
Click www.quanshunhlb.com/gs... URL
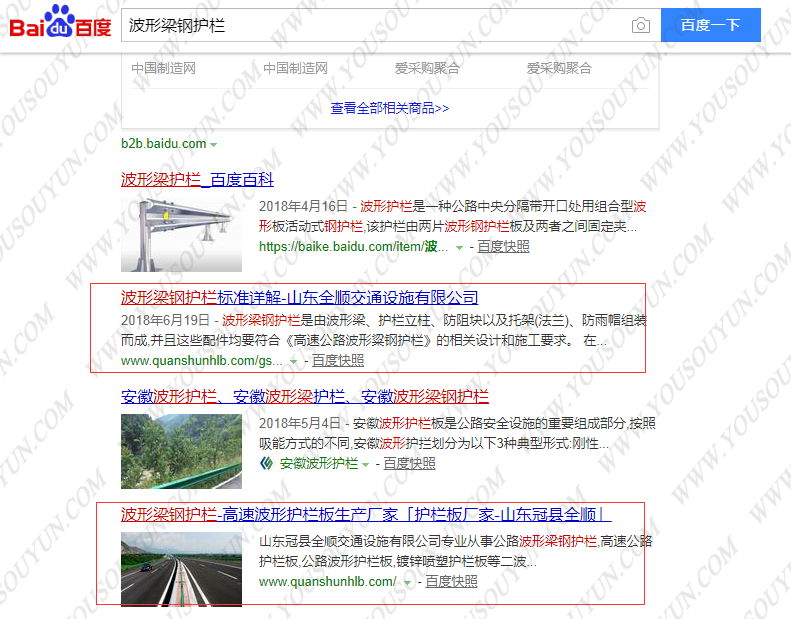(202, 361)
